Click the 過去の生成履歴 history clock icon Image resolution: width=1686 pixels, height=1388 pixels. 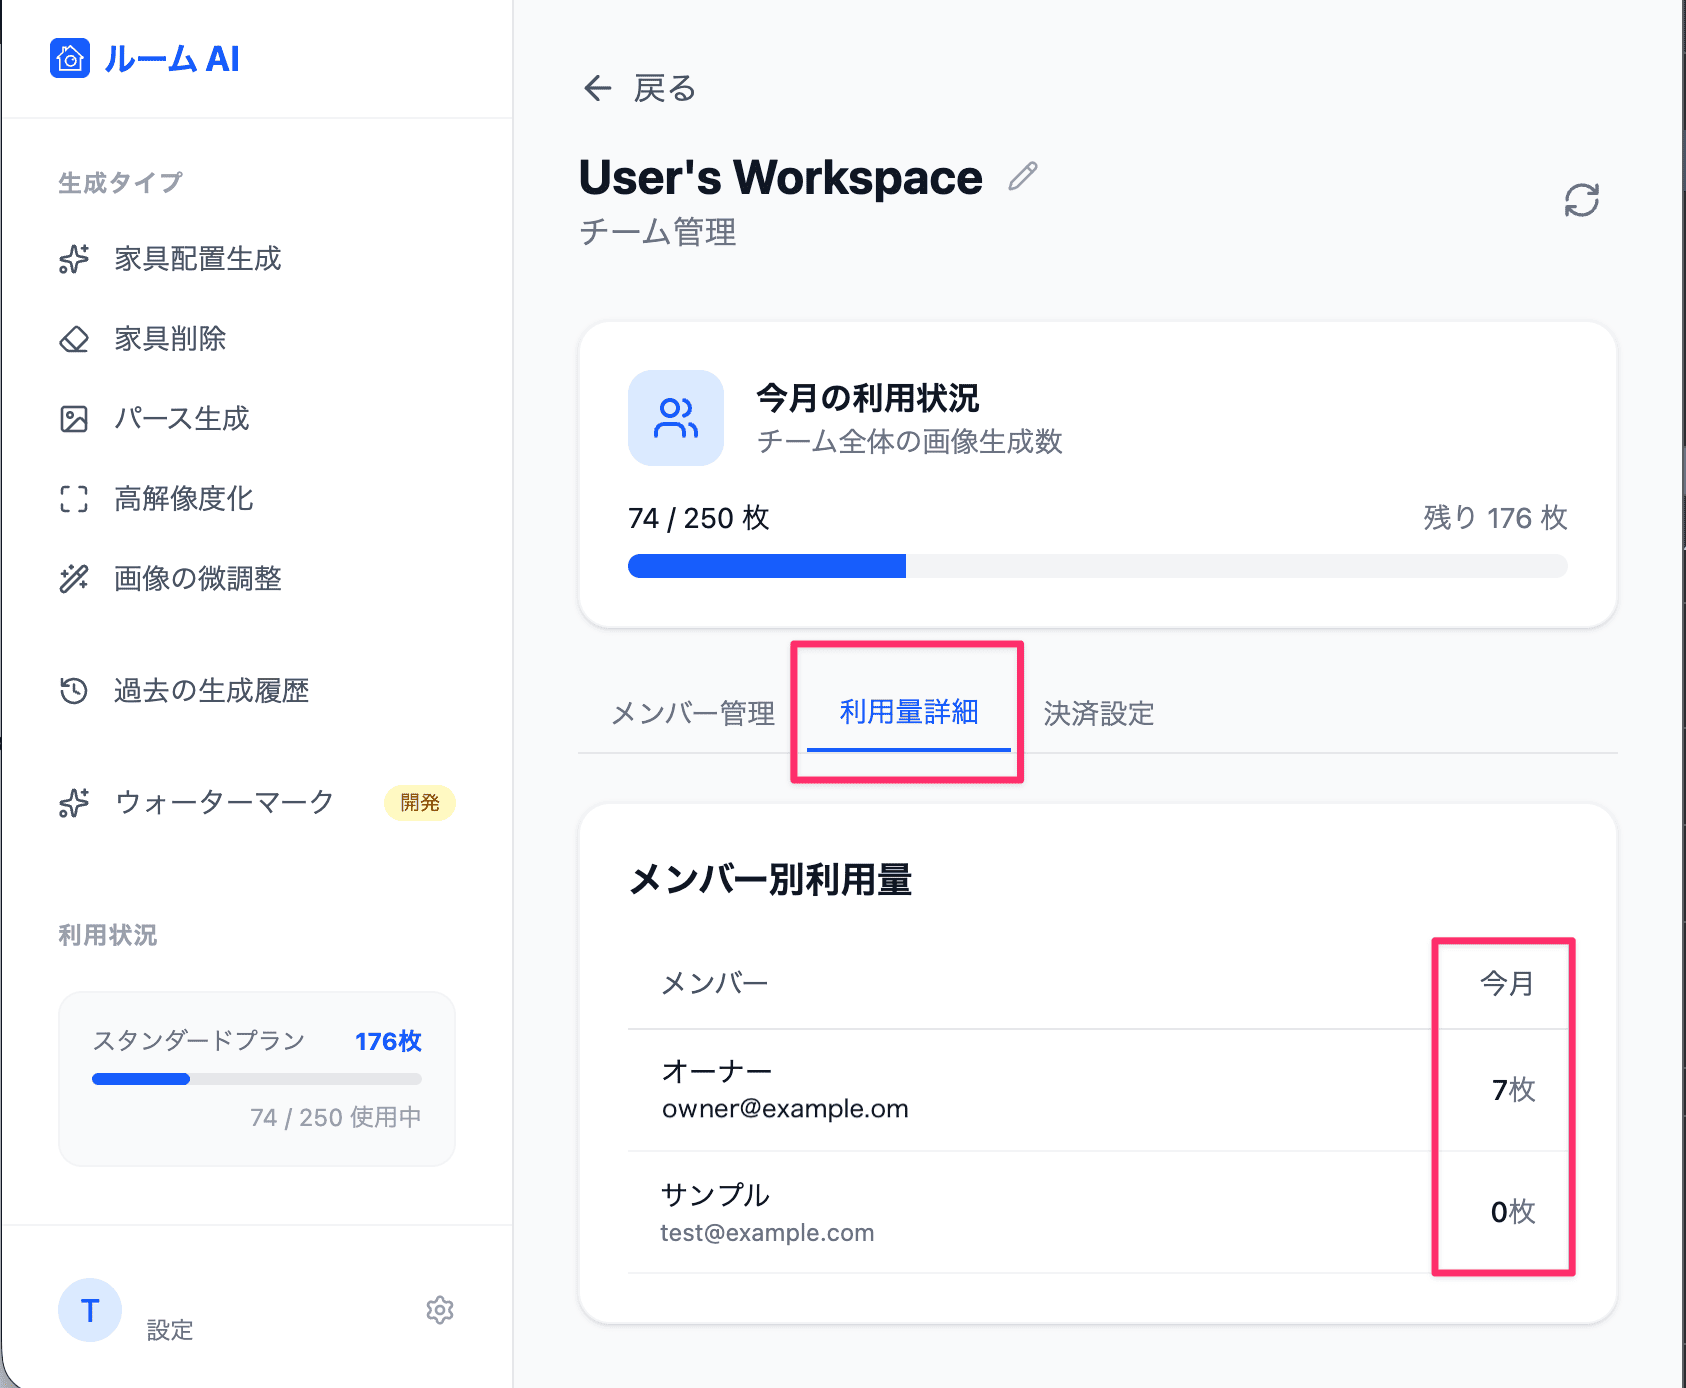coord(74,691)
